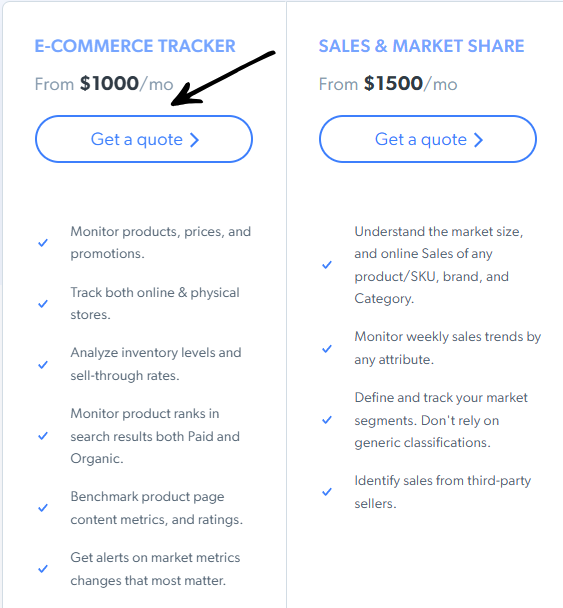
Task: Click the Identify sales from third-party sellers text
Action: point(442,492)
